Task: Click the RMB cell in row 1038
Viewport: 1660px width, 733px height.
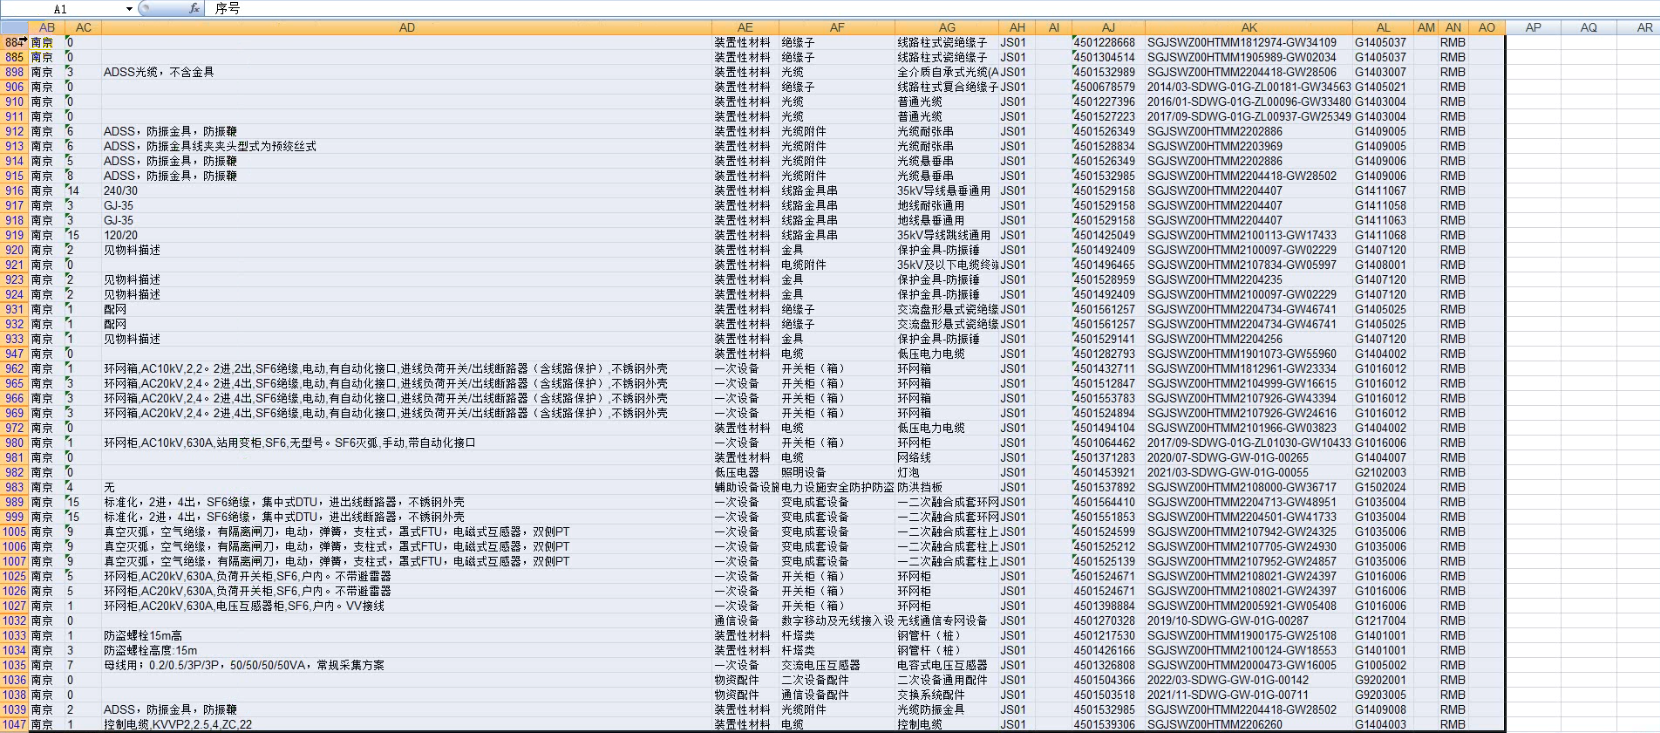Action: pos(1452,695)
